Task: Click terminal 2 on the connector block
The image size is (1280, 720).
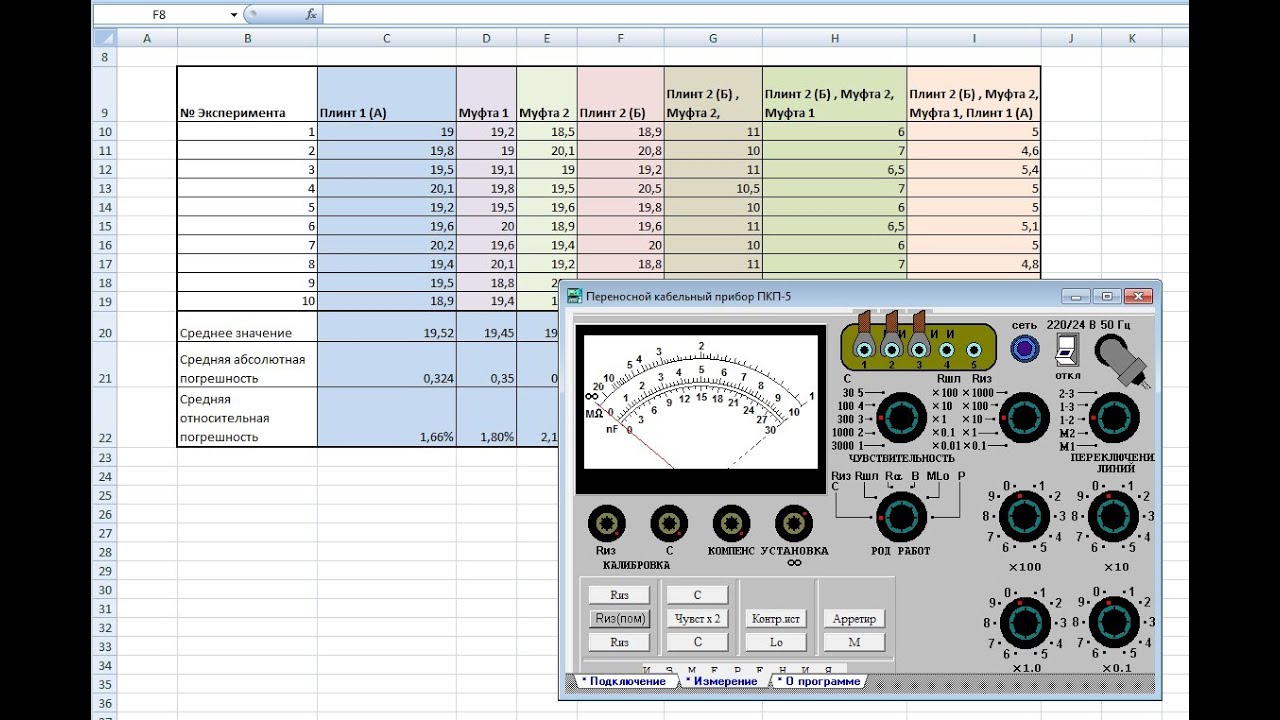Action: point(892,349)
